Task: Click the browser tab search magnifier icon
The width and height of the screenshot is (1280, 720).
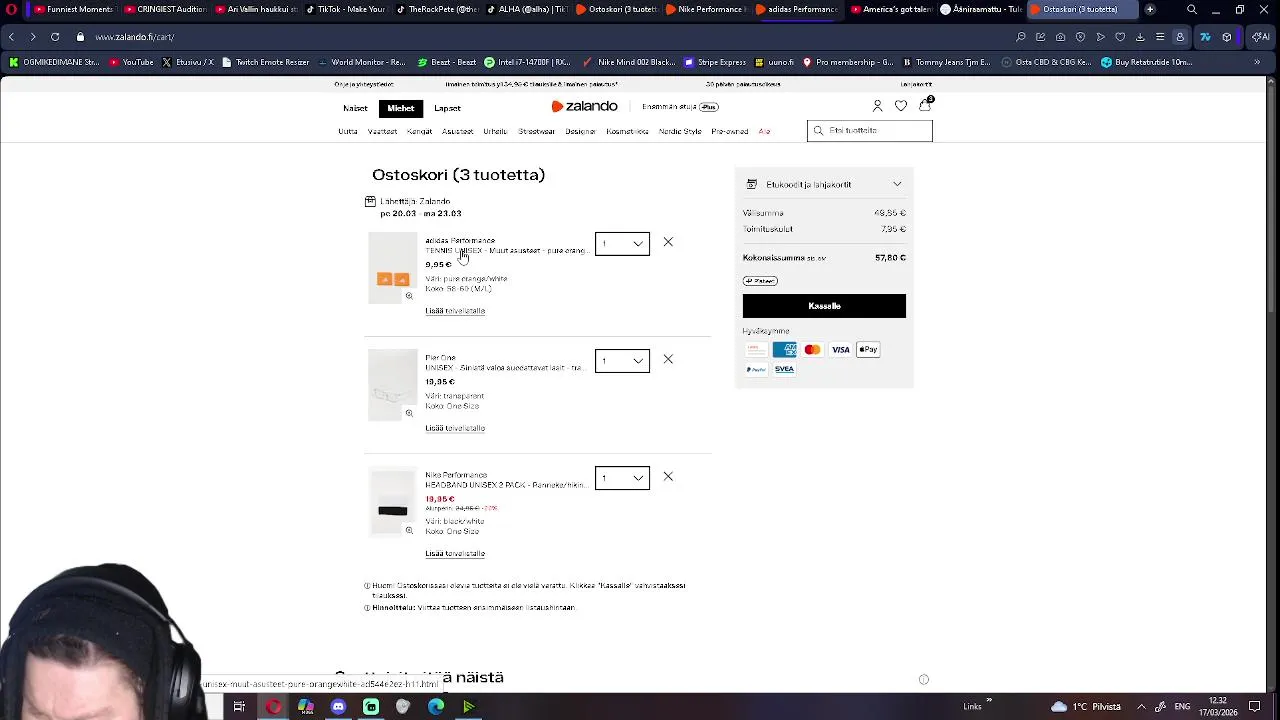Action: pyautogui.click(x=1192, y=9)
